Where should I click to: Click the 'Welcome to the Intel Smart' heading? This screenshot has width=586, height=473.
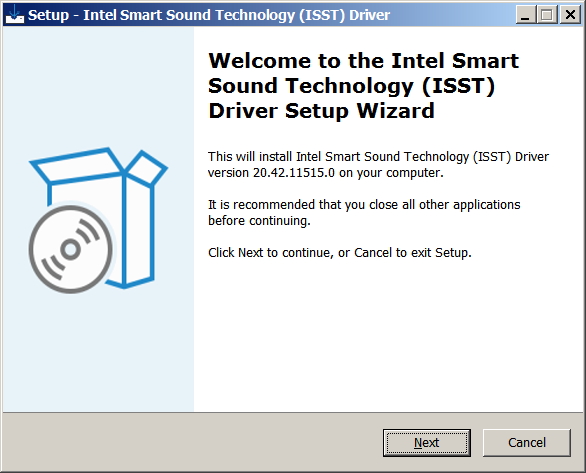click(x=364, y=61)
